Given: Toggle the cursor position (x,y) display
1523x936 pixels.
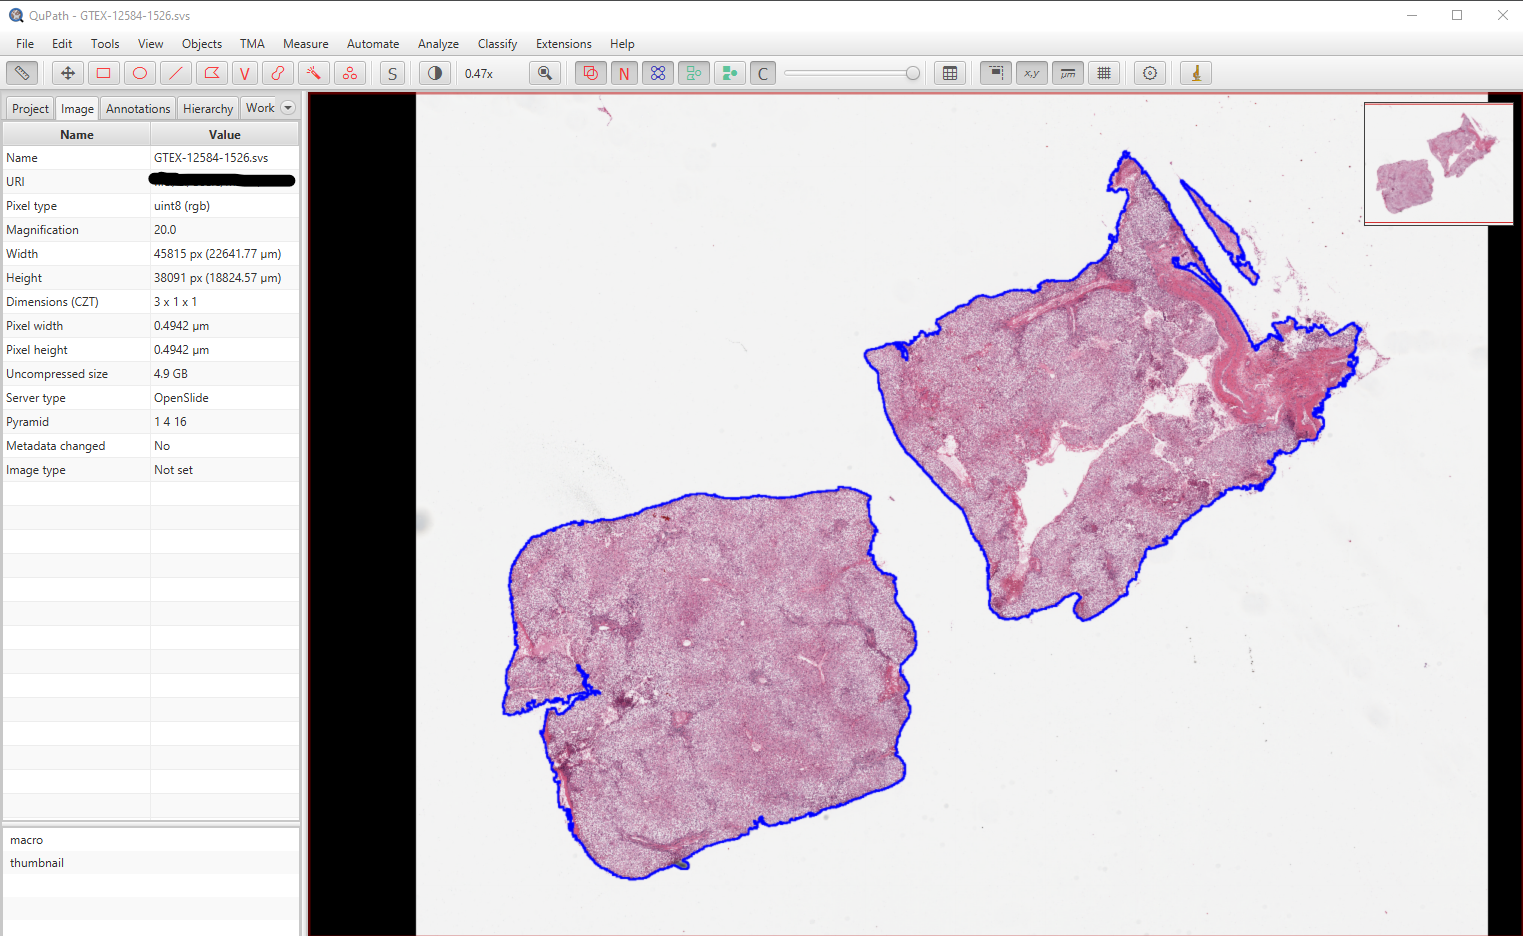Looking at the screenshot, I should (x=1031, y=72).
